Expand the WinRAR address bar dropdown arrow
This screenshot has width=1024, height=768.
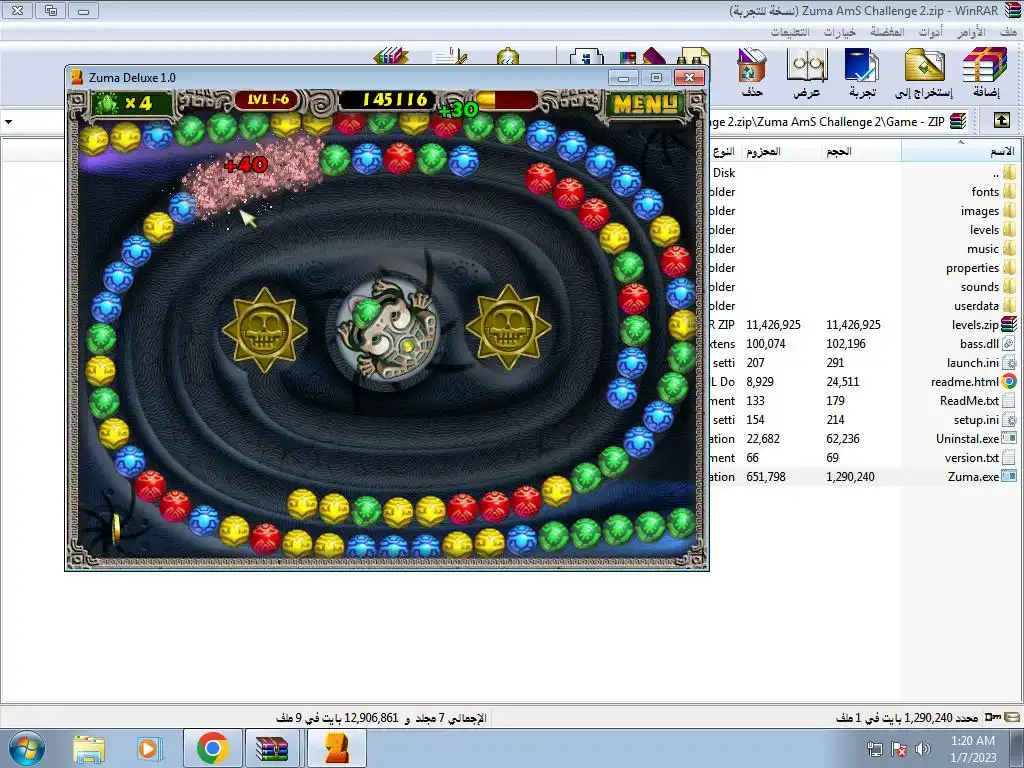pos(8,121)
